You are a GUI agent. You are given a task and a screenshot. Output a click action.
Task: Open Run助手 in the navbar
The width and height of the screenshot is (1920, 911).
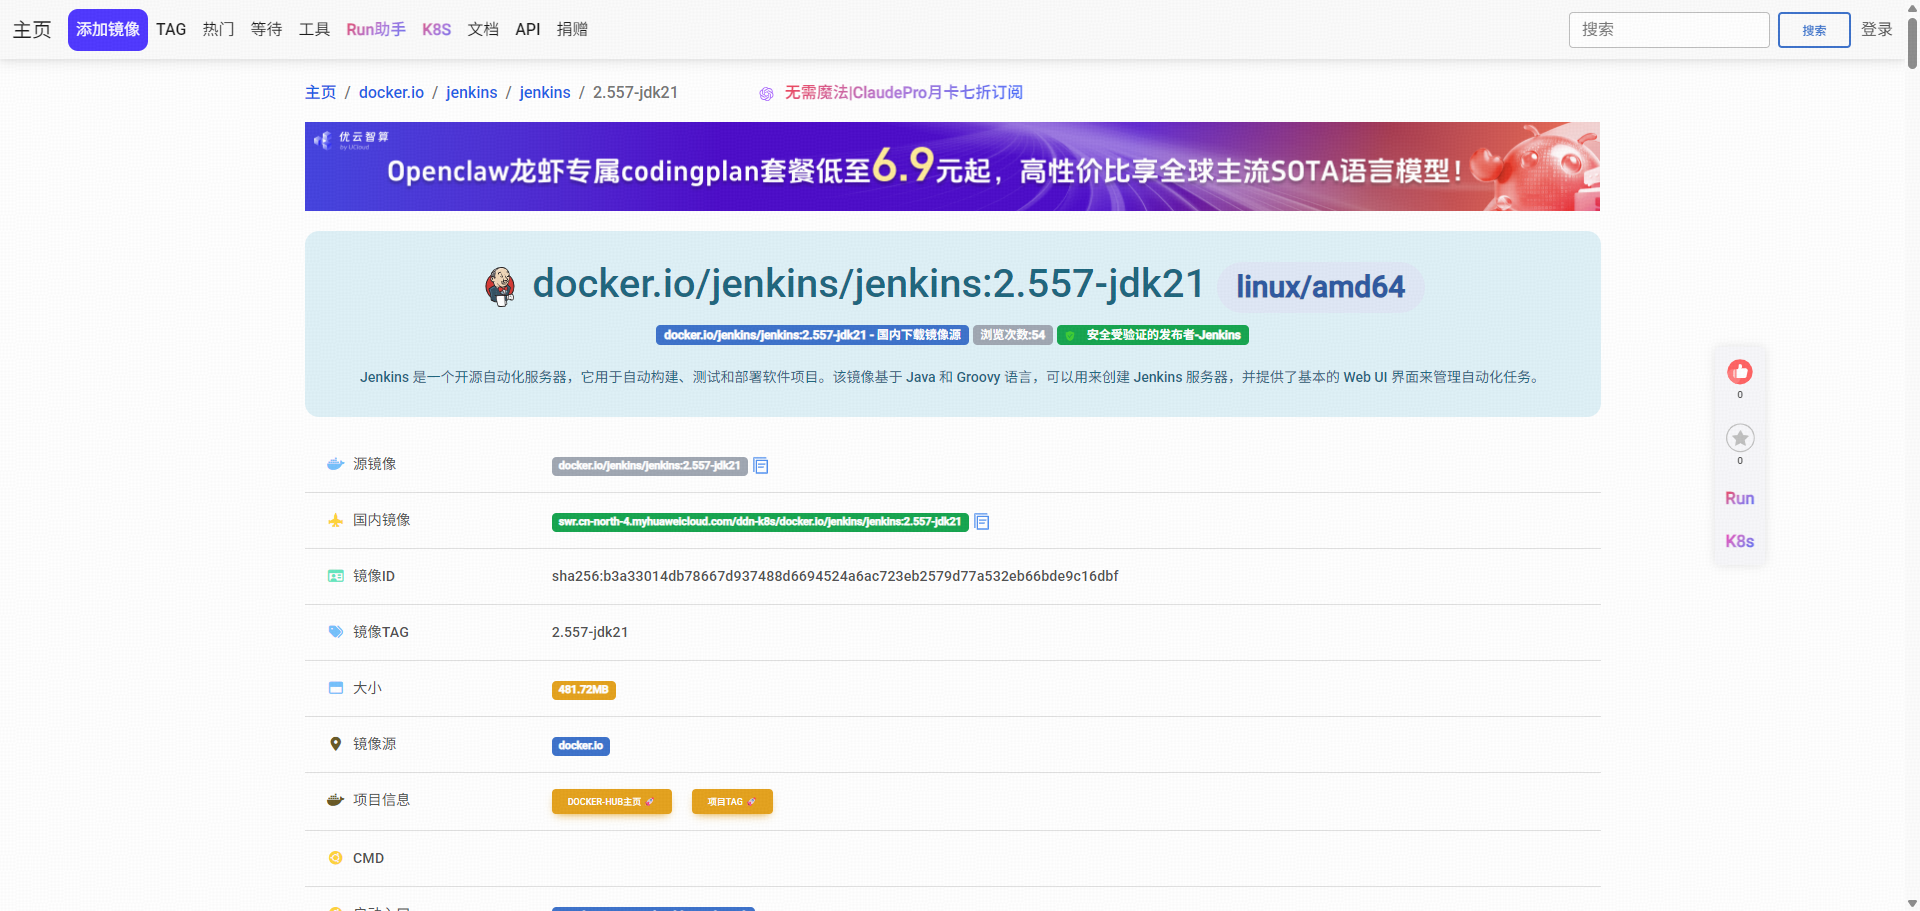pos(376,30)
